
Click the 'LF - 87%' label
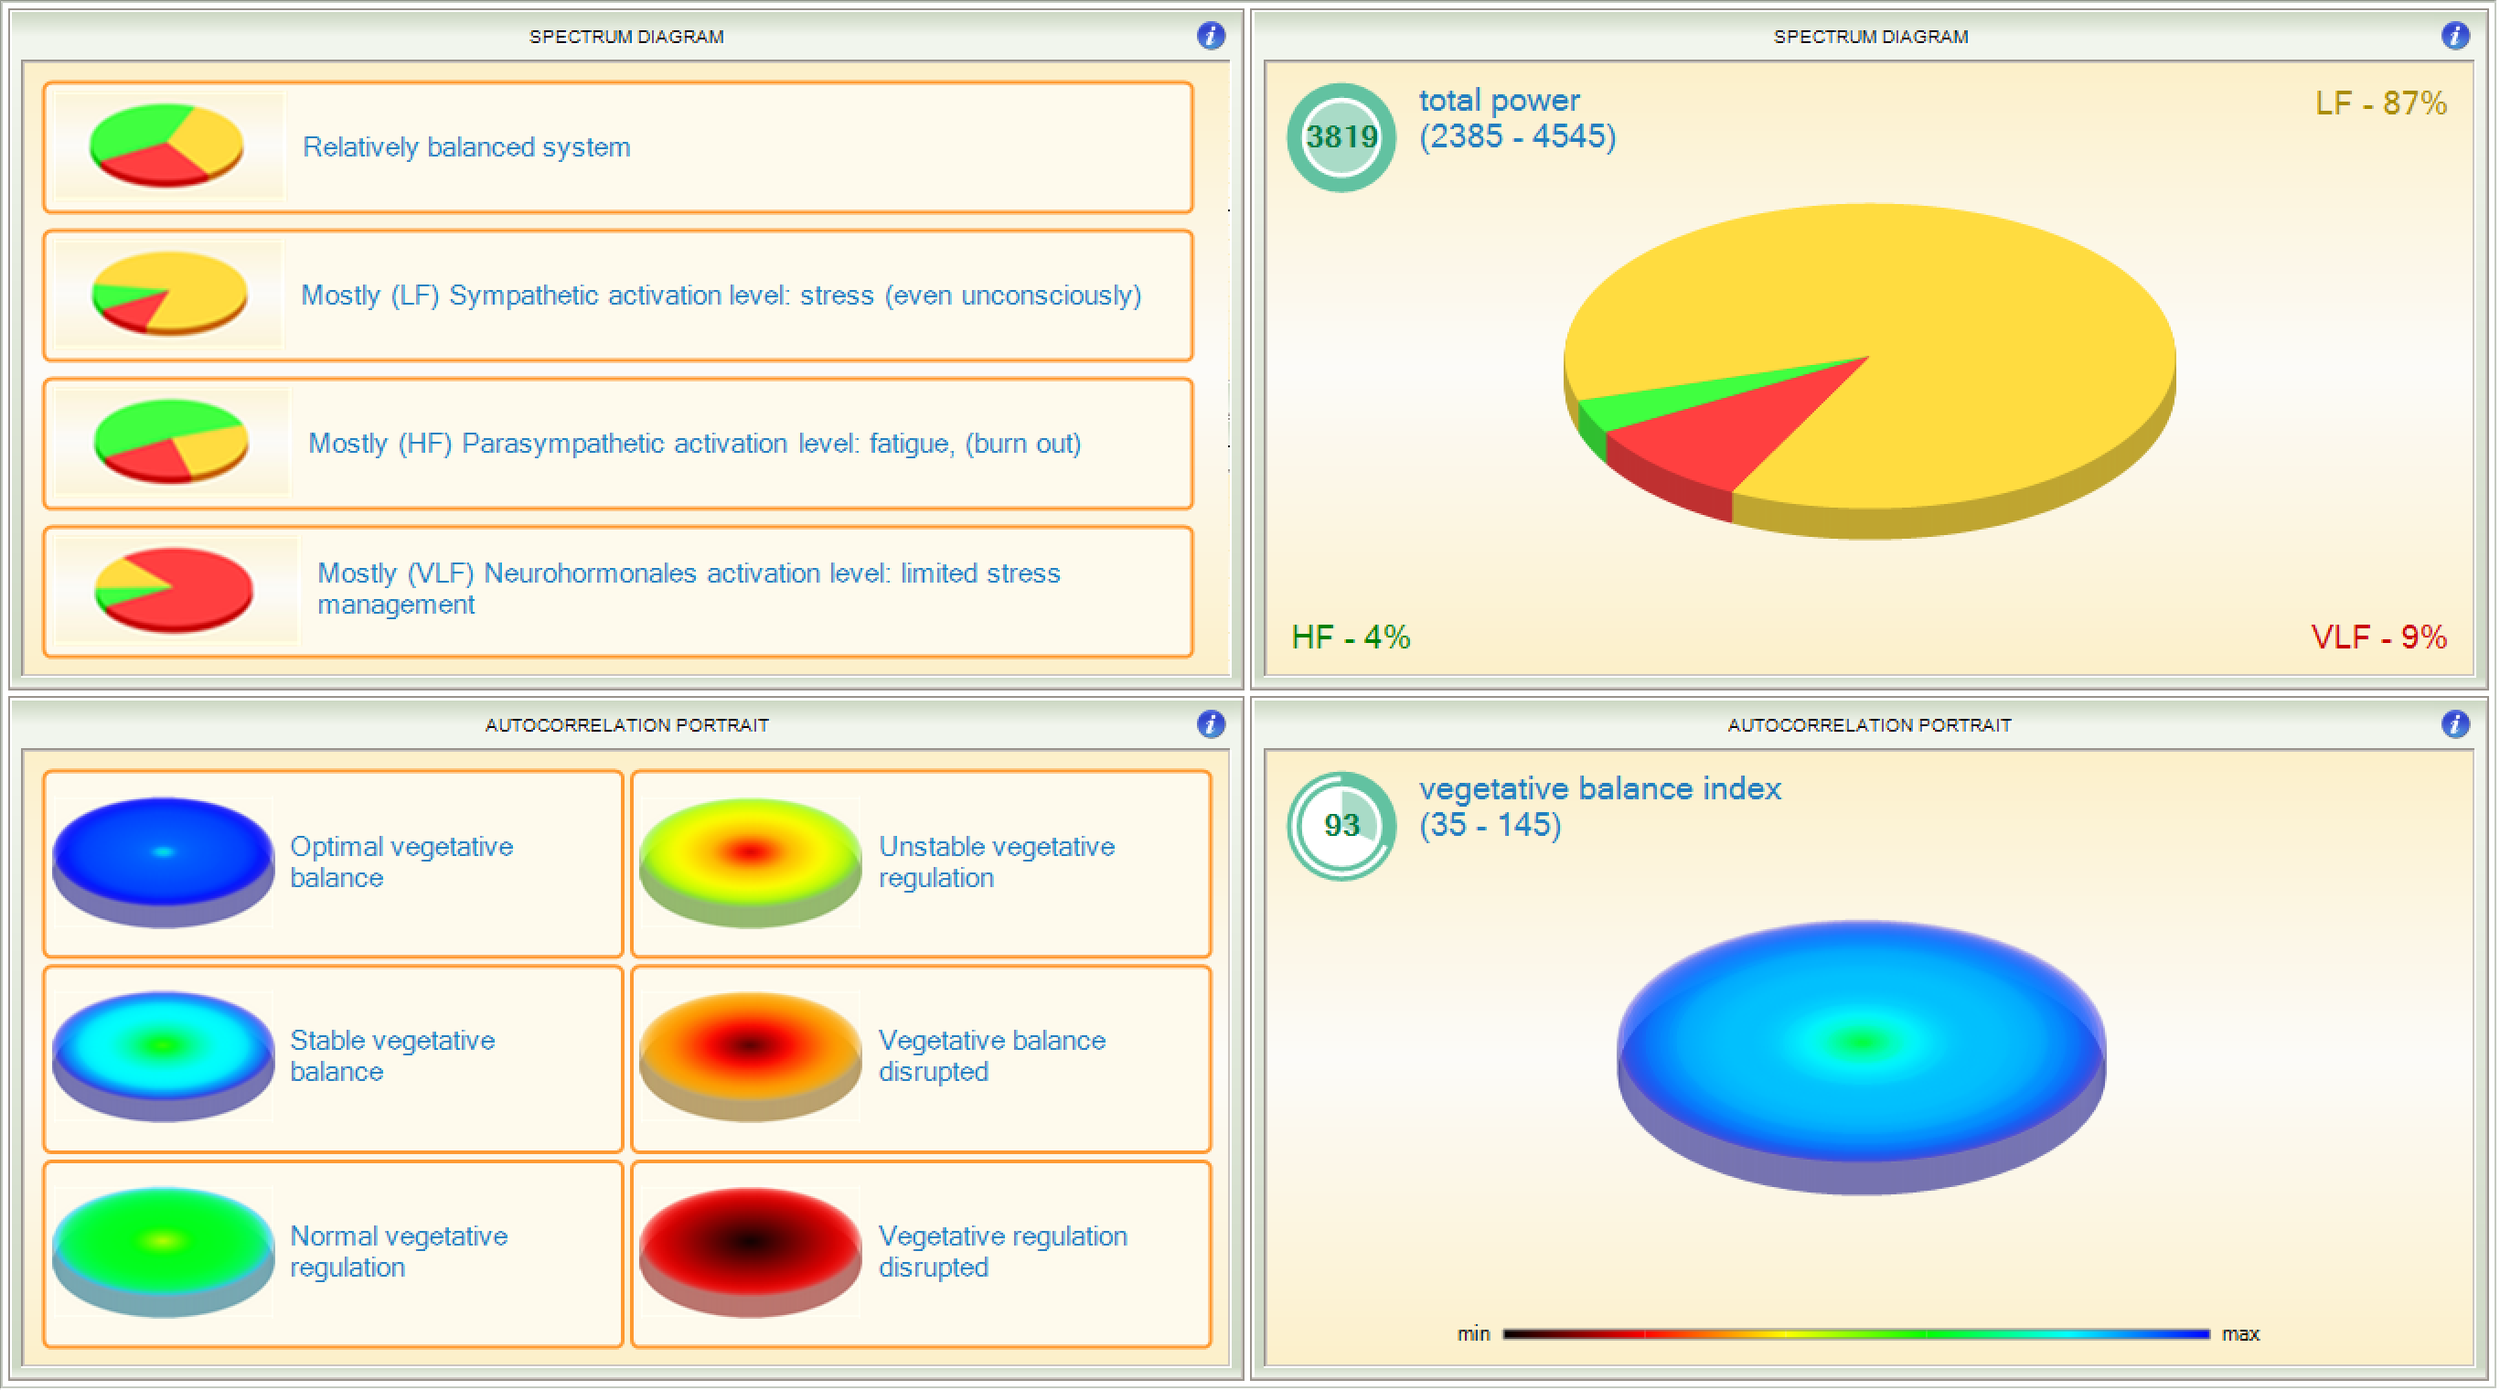pos(2380,101)
